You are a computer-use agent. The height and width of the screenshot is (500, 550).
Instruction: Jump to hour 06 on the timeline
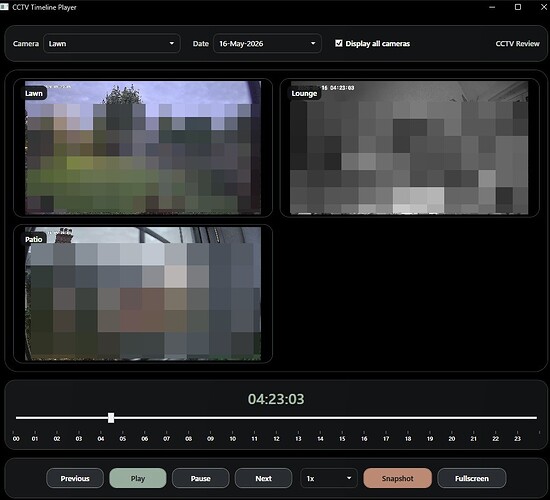click(x=145, y=438)
